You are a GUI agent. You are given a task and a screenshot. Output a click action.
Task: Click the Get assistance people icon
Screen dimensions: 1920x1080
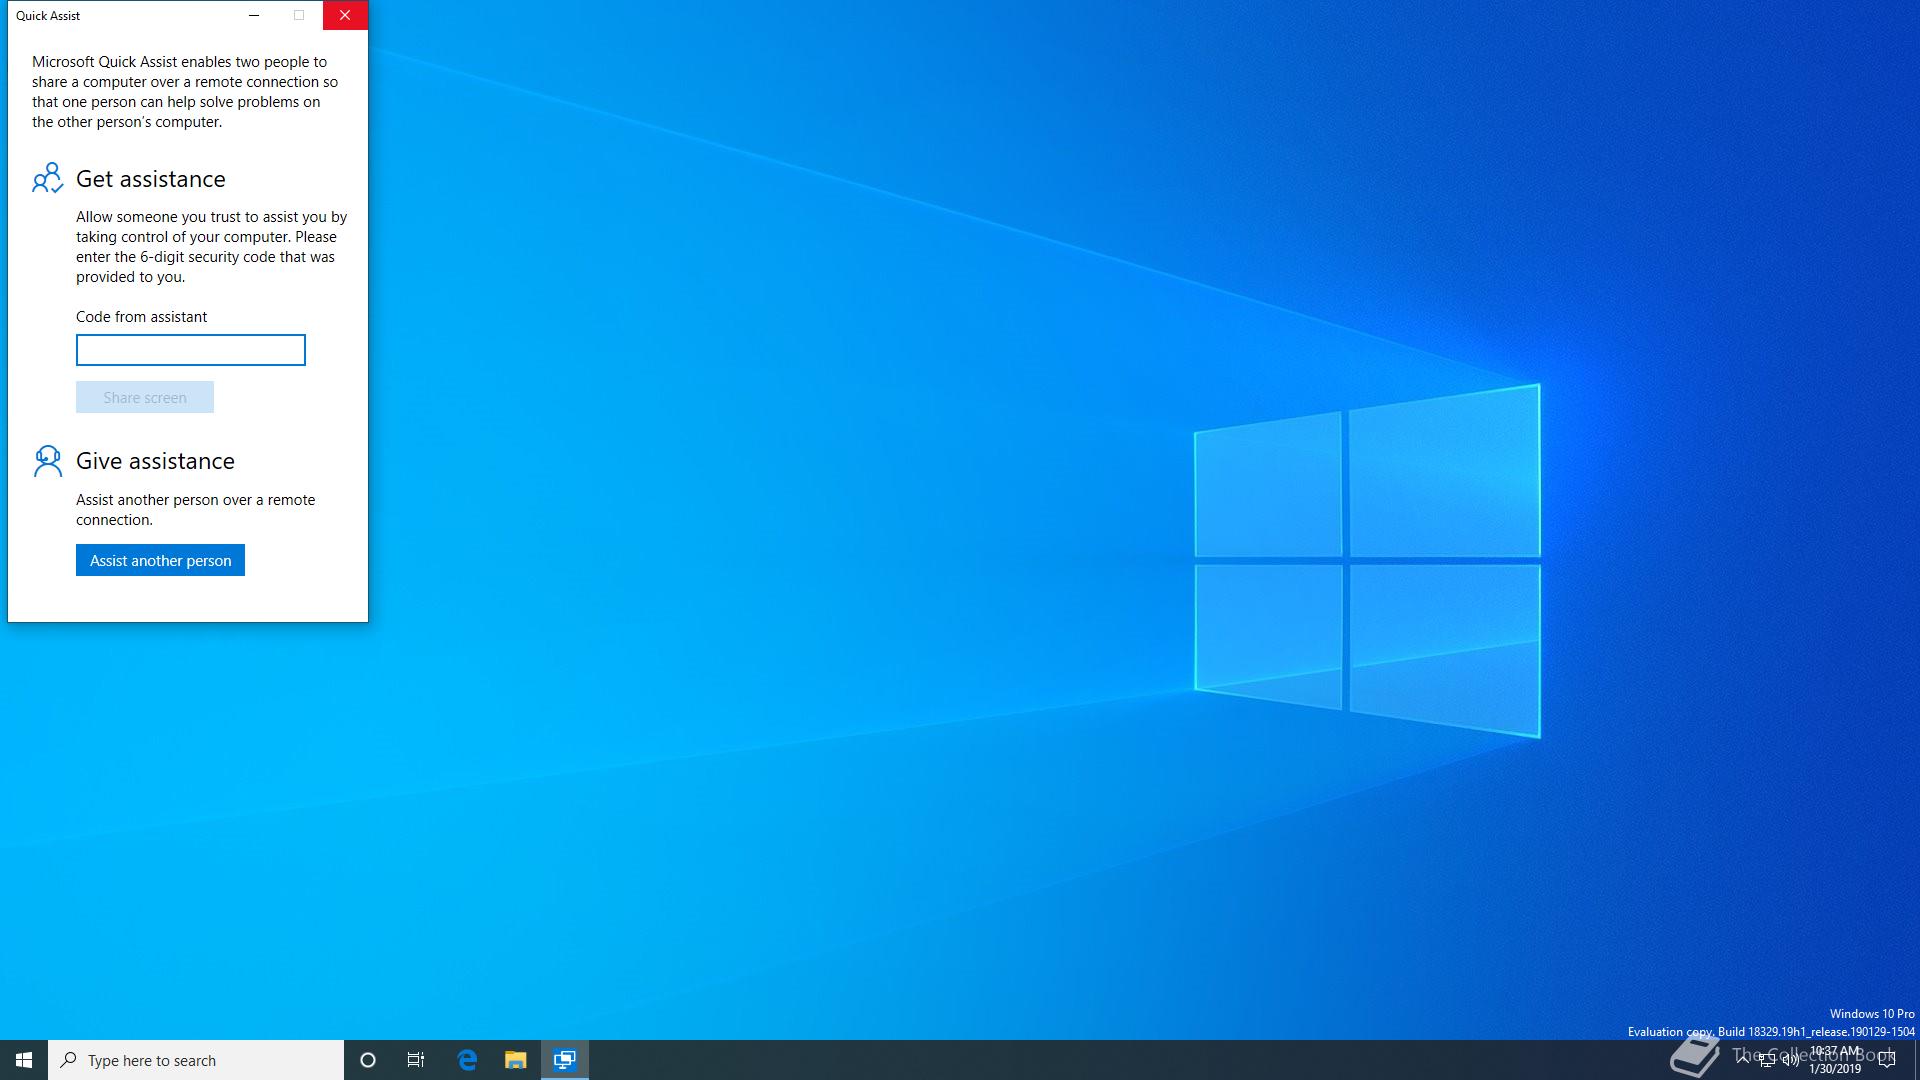click(47, 178)
